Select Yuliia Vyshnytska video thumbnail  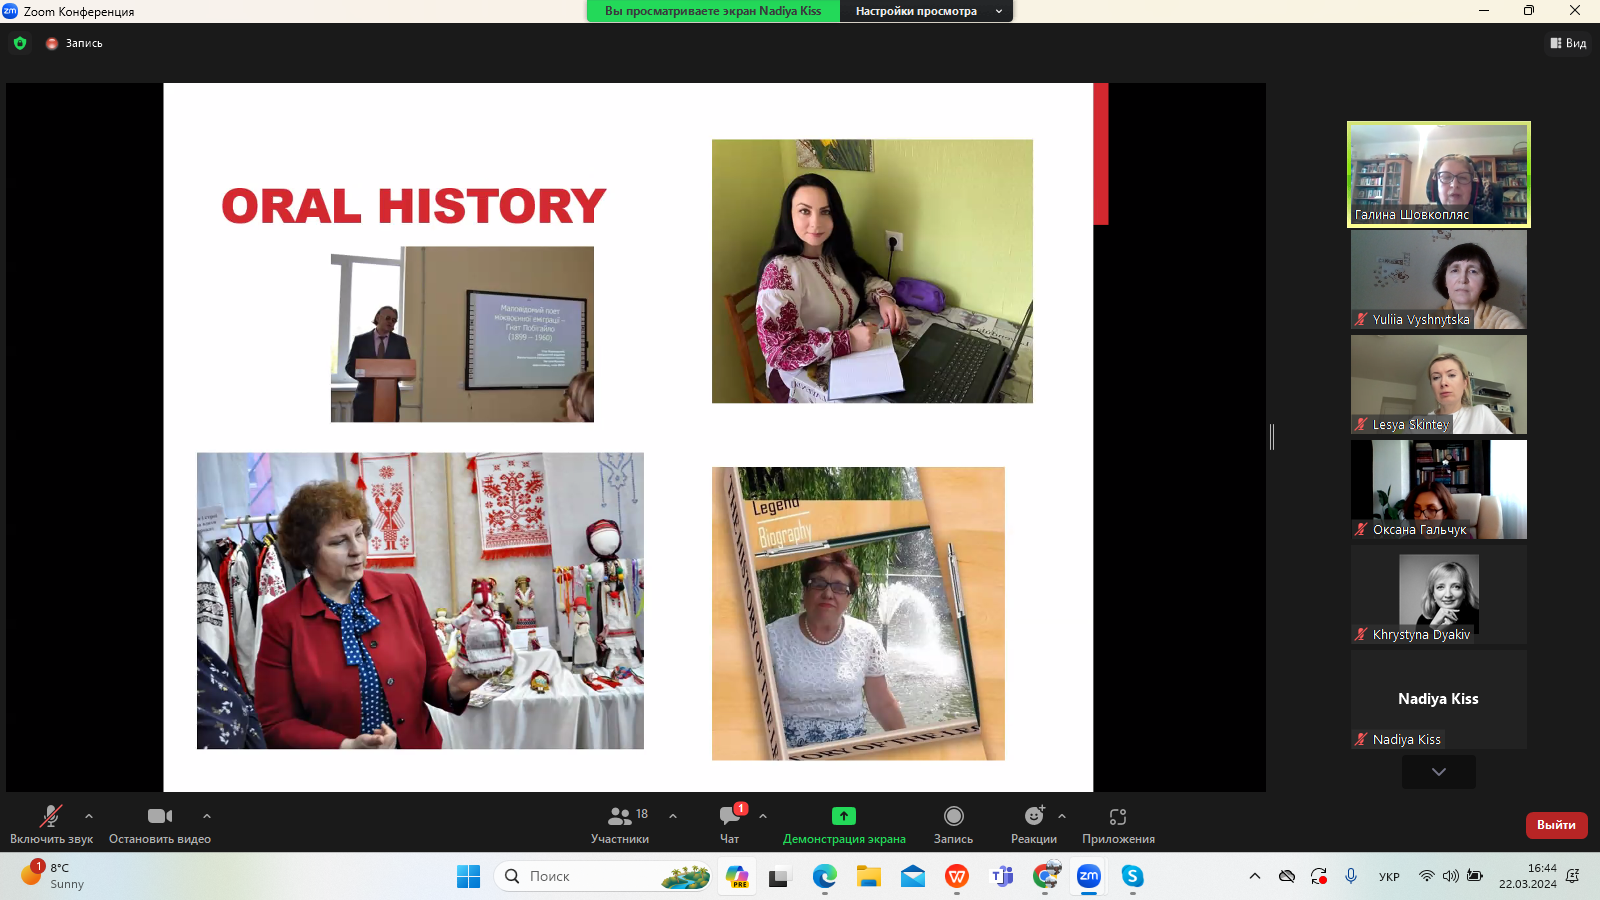click(x=1438, y=280)
